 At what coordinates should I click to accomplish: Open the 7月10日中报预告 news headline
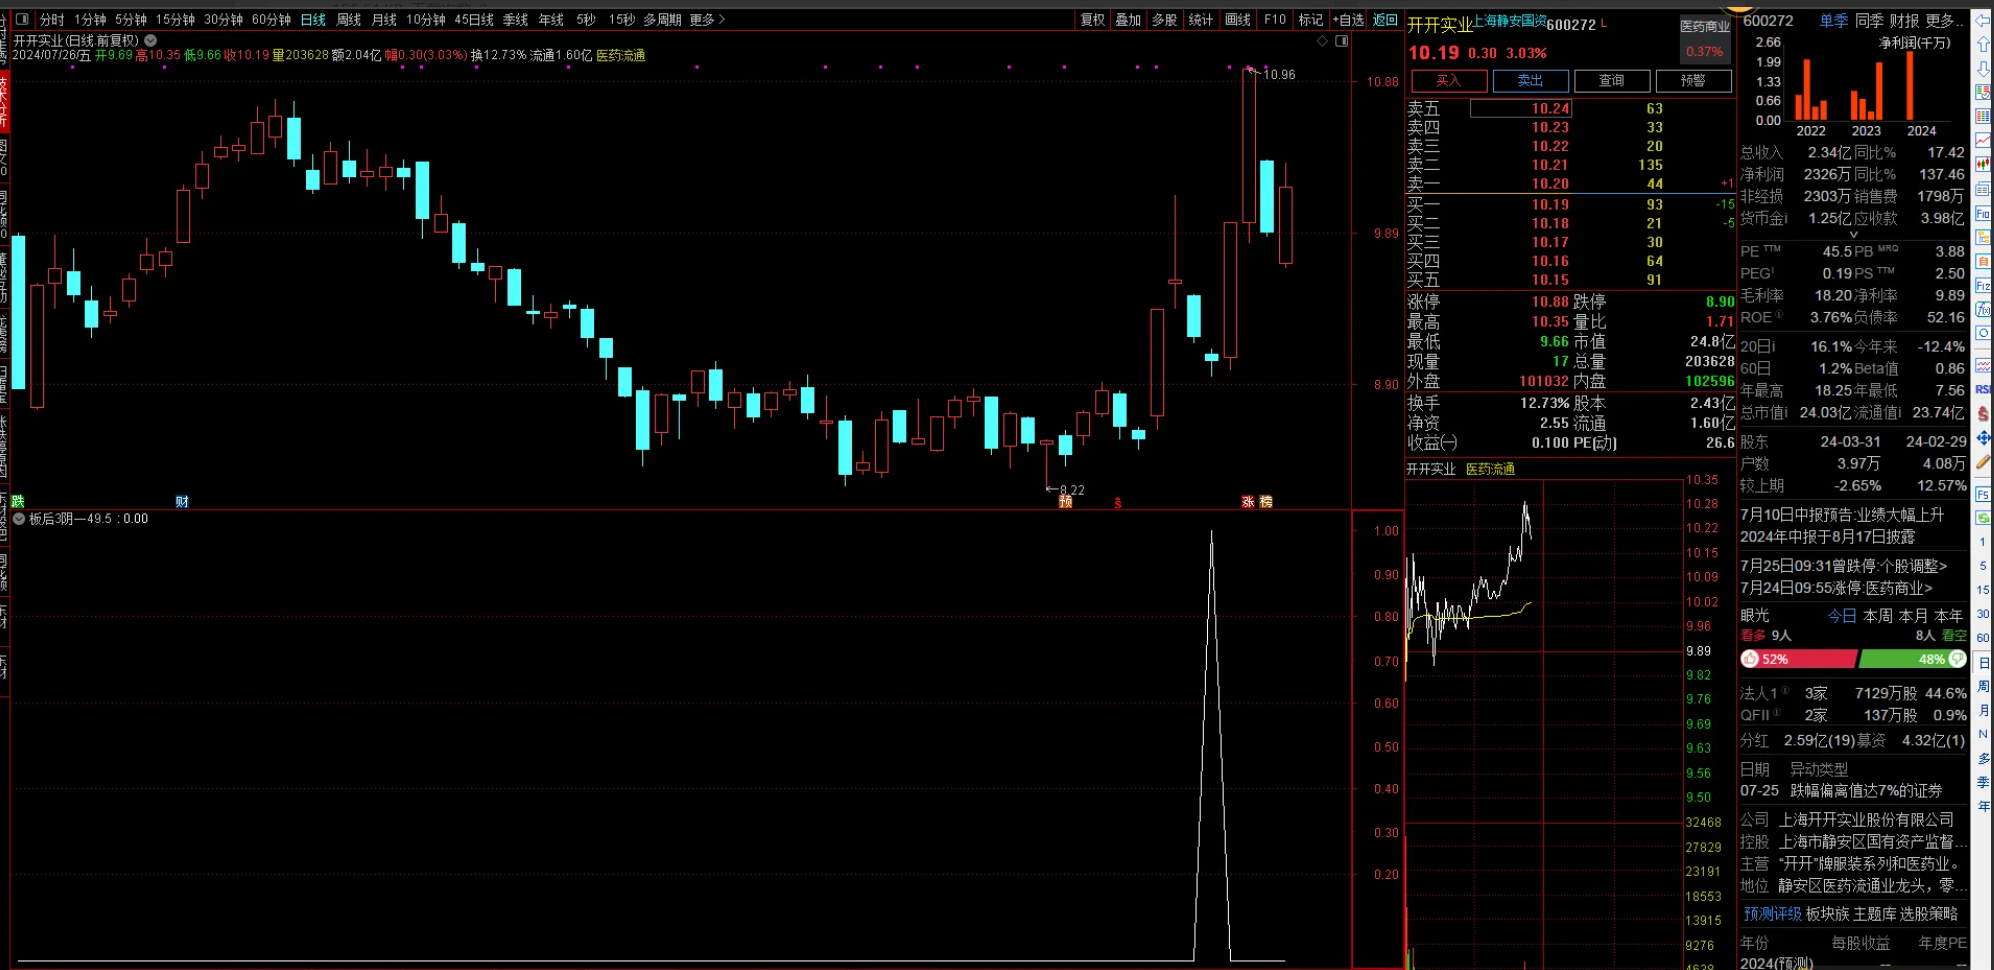point(1842,515)
